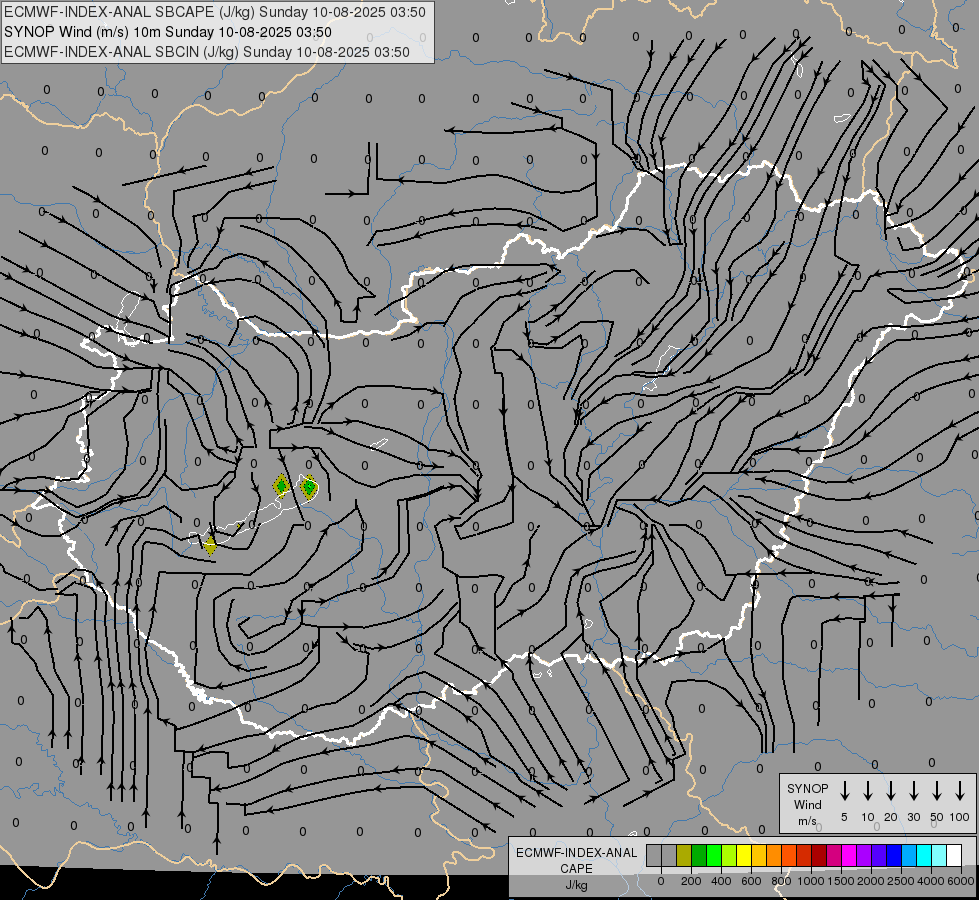The height and width of the screenshot is (900, 979).
Task: Click the lone yellow CAPE diamond on the map
Action: point(210,545)
